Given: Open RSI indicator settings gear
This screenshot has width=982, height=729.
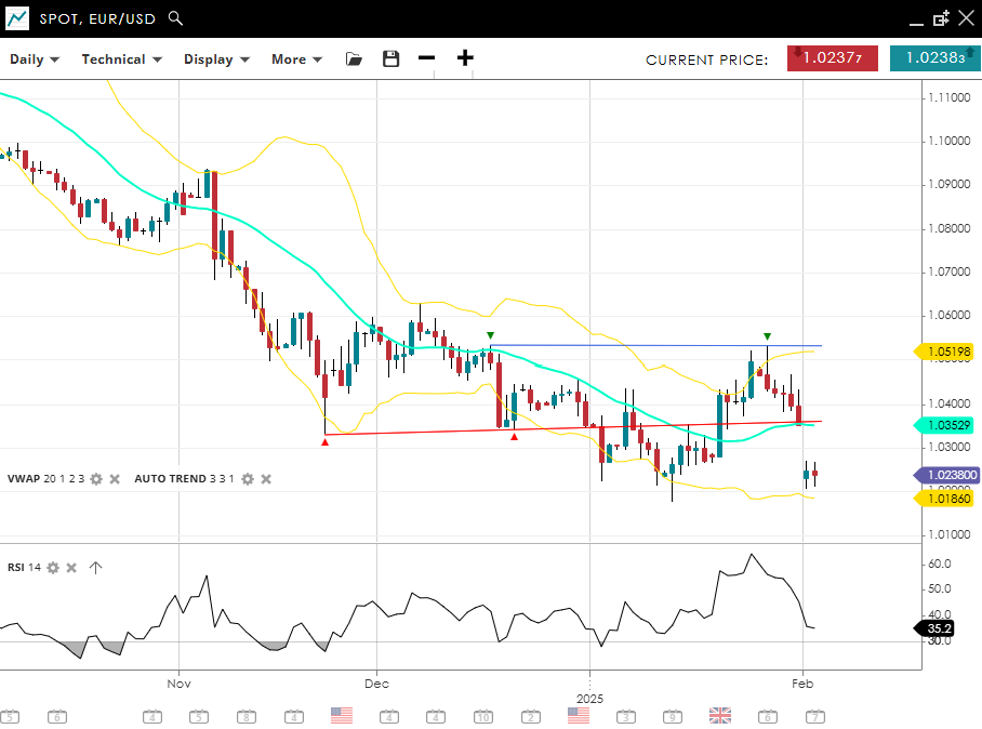Looking at the screenshot, I should [x=53, y=568].
